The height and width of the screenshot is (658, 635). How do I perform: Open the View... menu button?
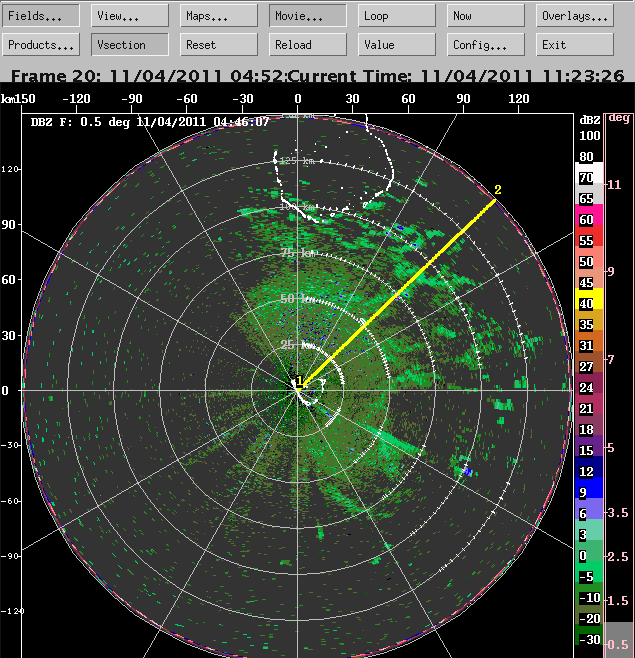pos(130,16)
